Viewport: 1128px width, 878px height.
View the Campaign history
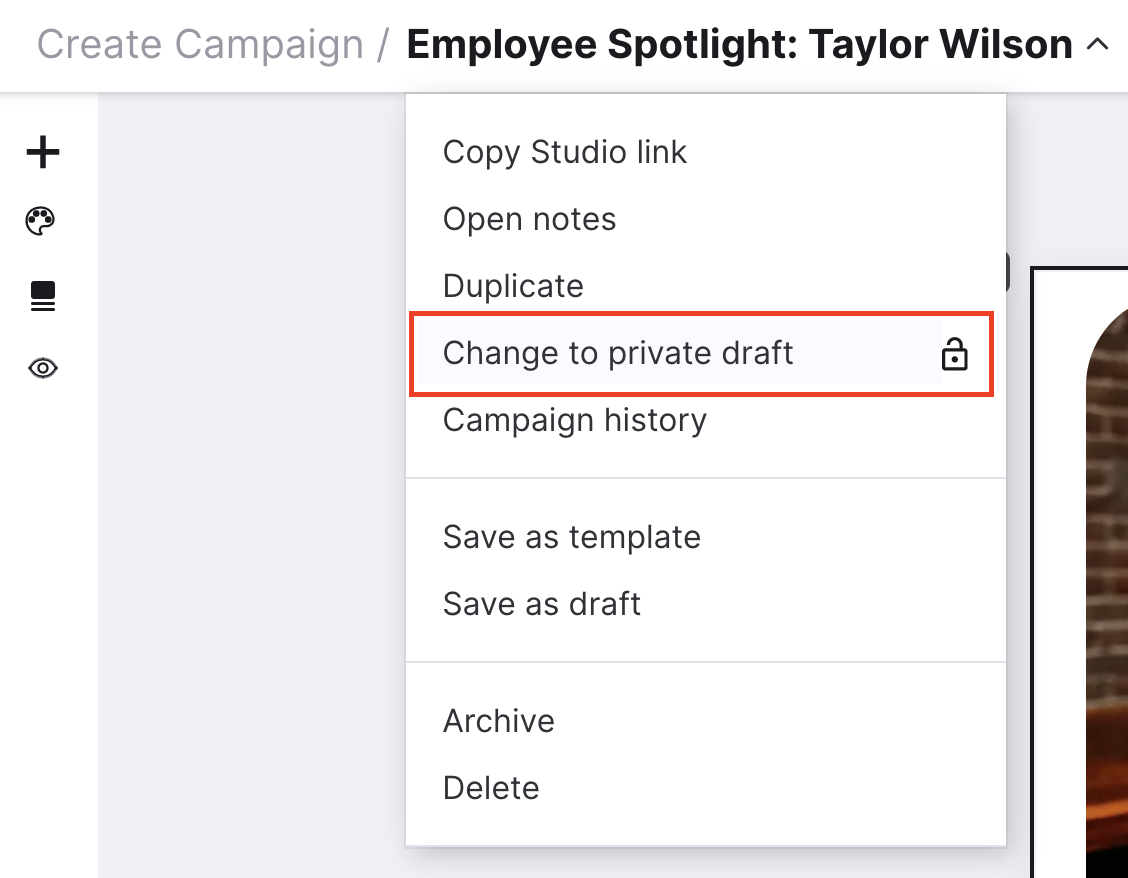point(575,420)
